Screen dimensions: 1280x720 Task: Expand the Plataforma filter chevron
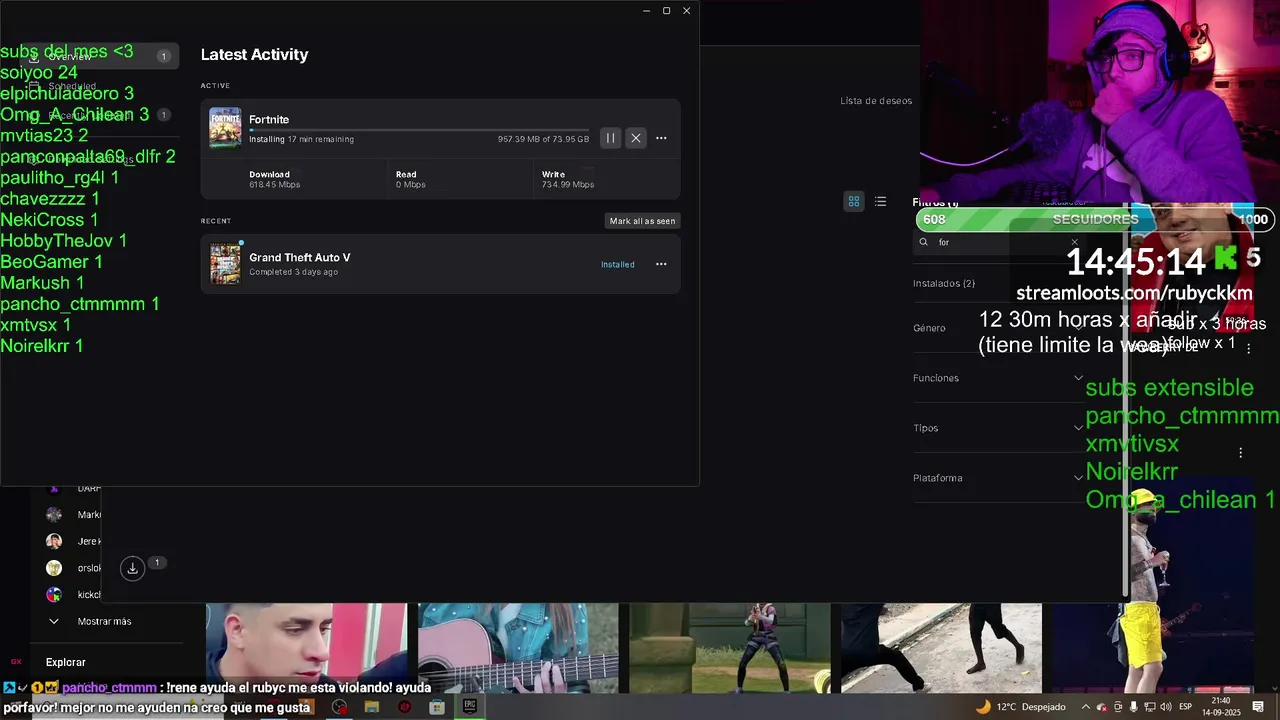(1078, 478)
